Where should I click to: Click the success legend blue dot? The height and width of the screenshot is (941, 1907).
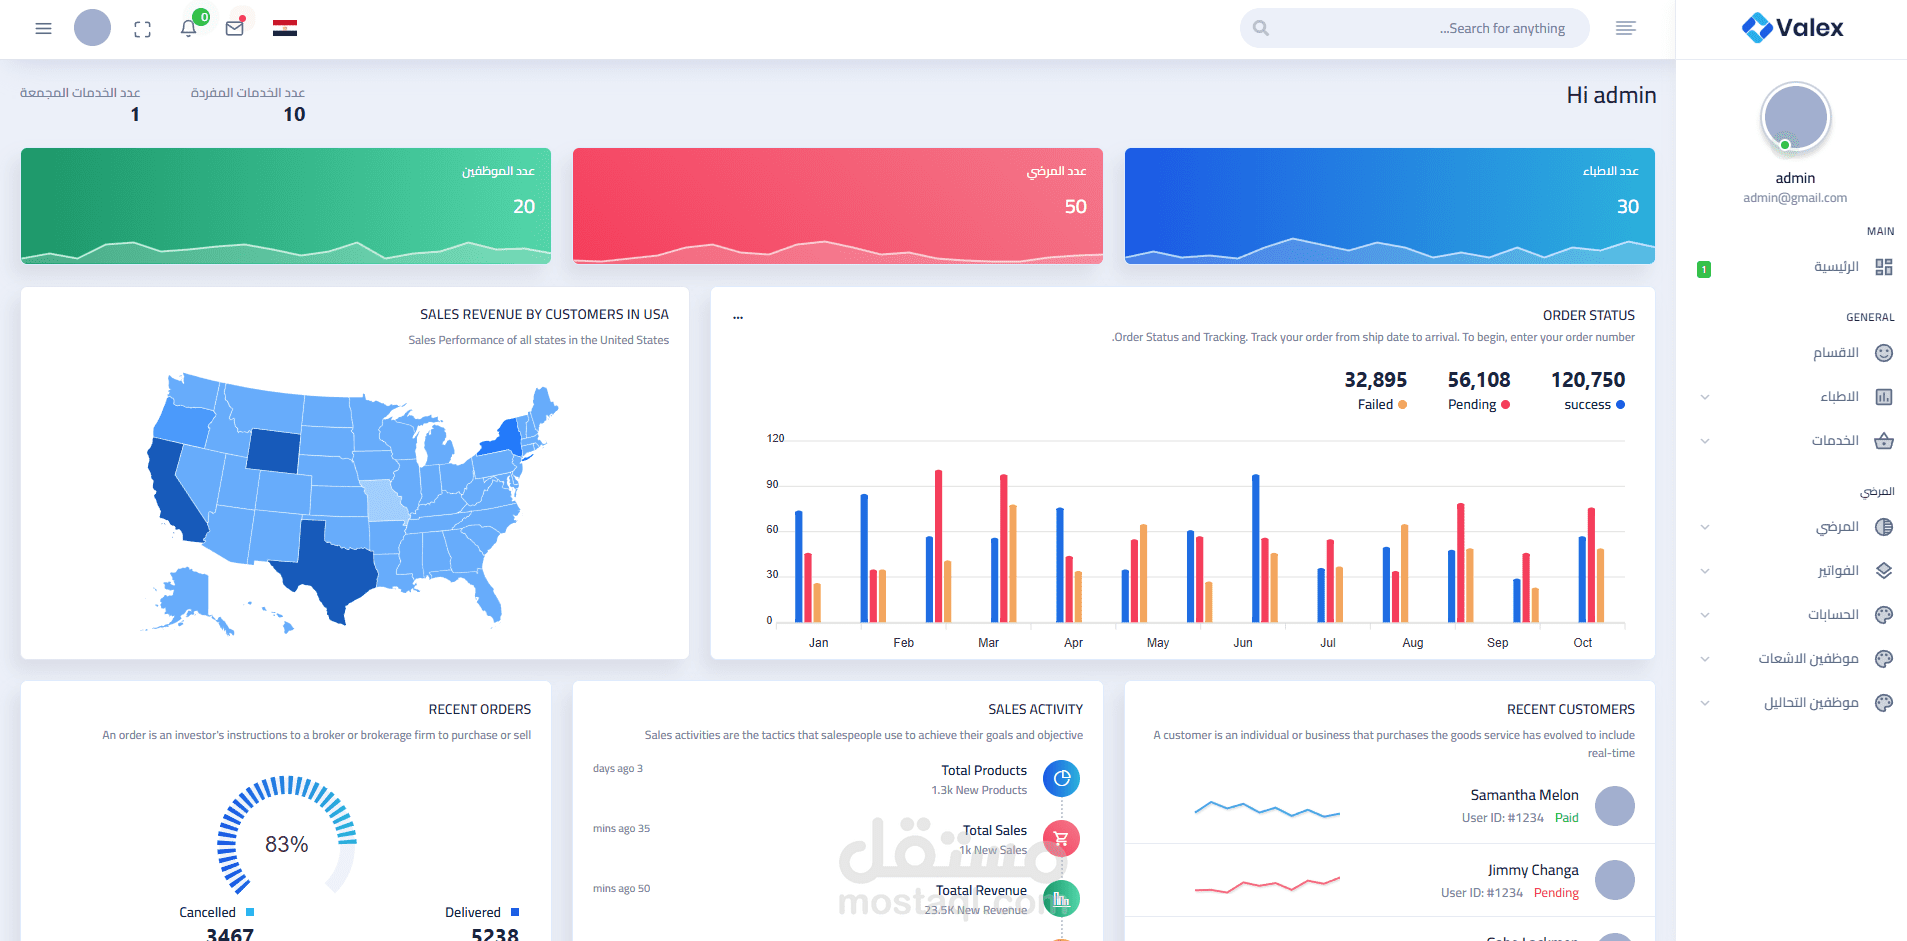coord(1620,405)
